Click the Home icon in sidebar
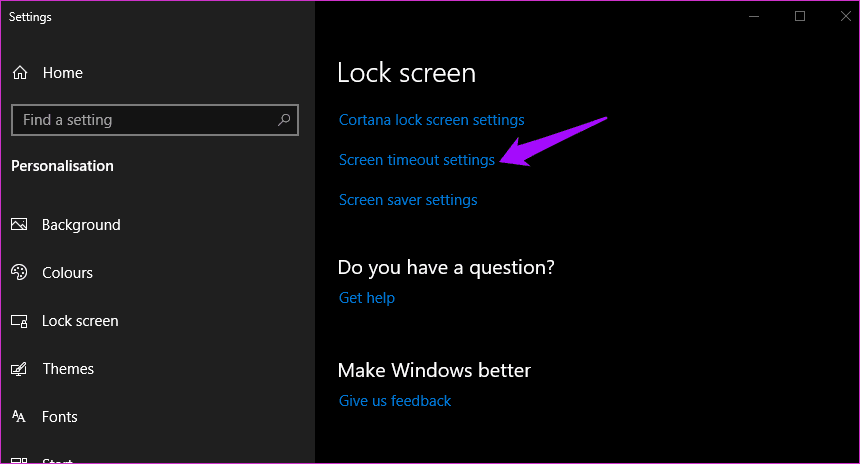Image resolution: width=860 pixels, height=464 pixels. click(19, 73)
